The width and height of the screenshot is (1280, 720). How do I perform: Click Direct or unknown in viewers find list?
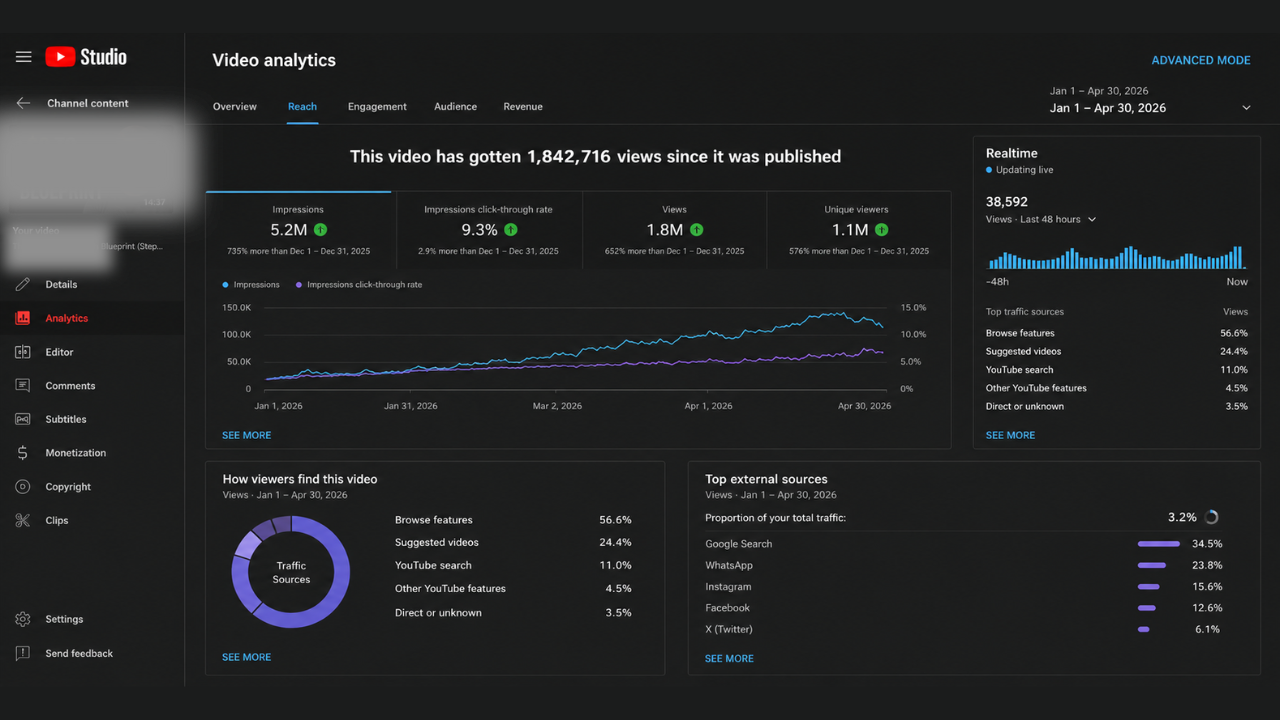(438, 612)
